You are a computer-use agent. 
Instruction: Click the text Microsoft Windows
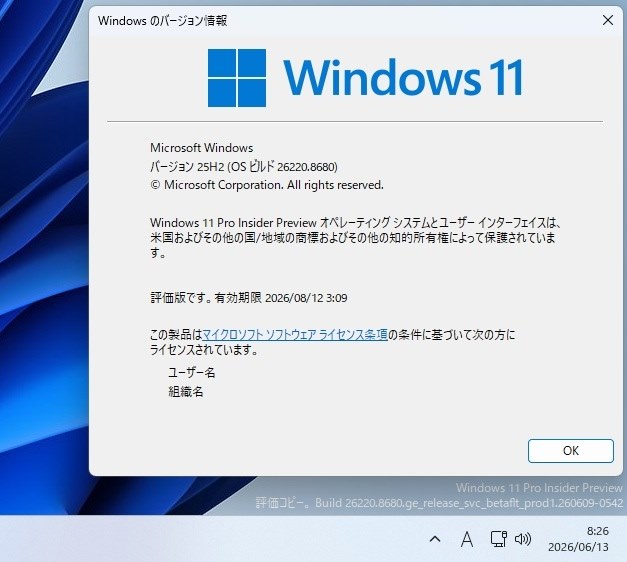tap(202, 148)
